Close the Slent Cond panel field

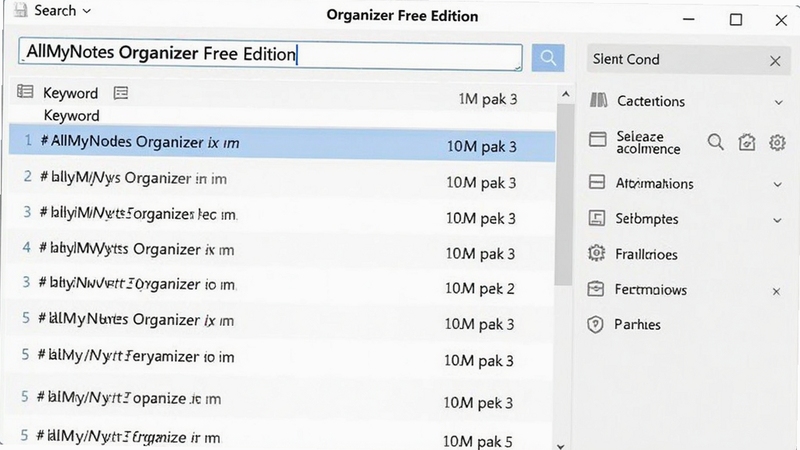775,61
